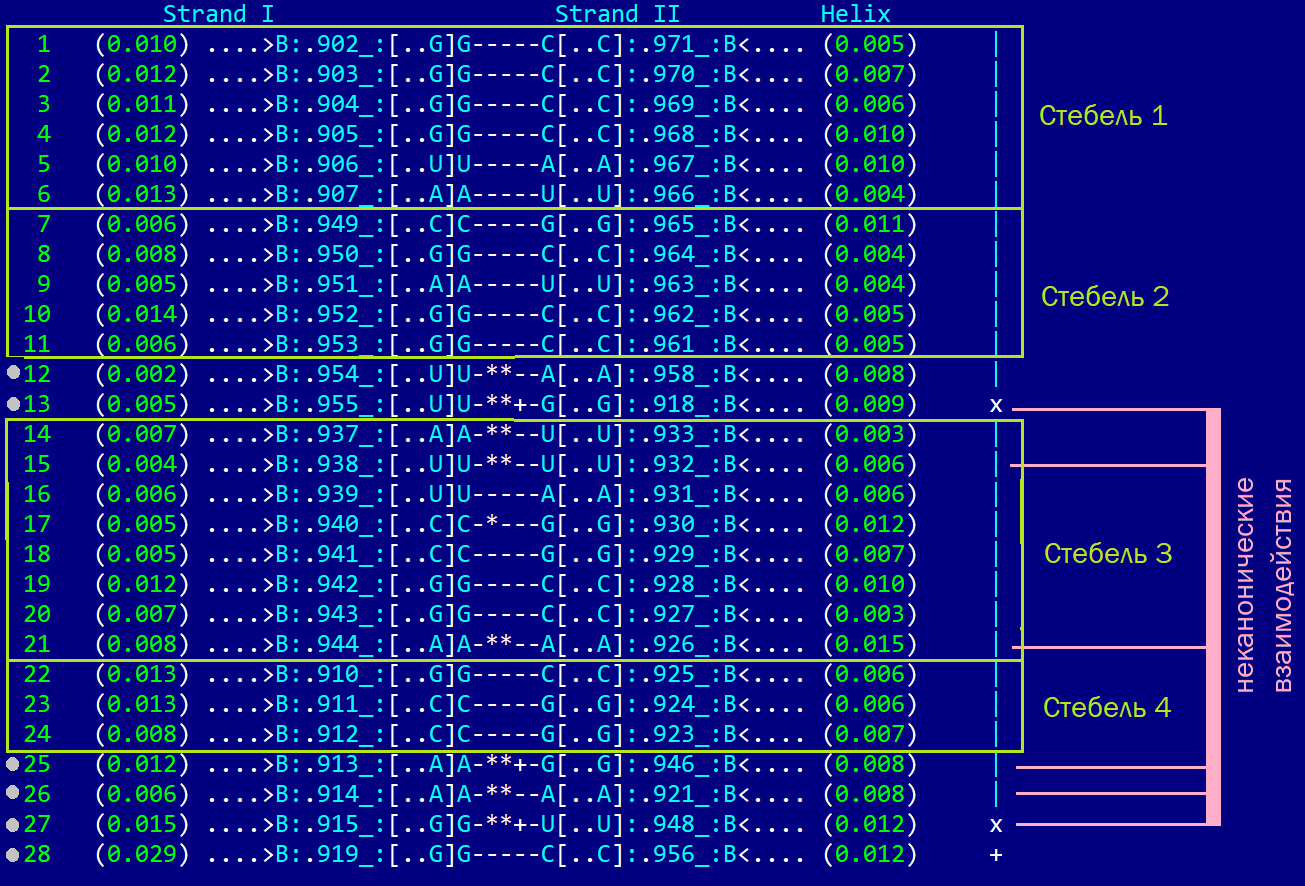
Task: Click the C-*---G pair in row 17
Action: click(505, 524)
